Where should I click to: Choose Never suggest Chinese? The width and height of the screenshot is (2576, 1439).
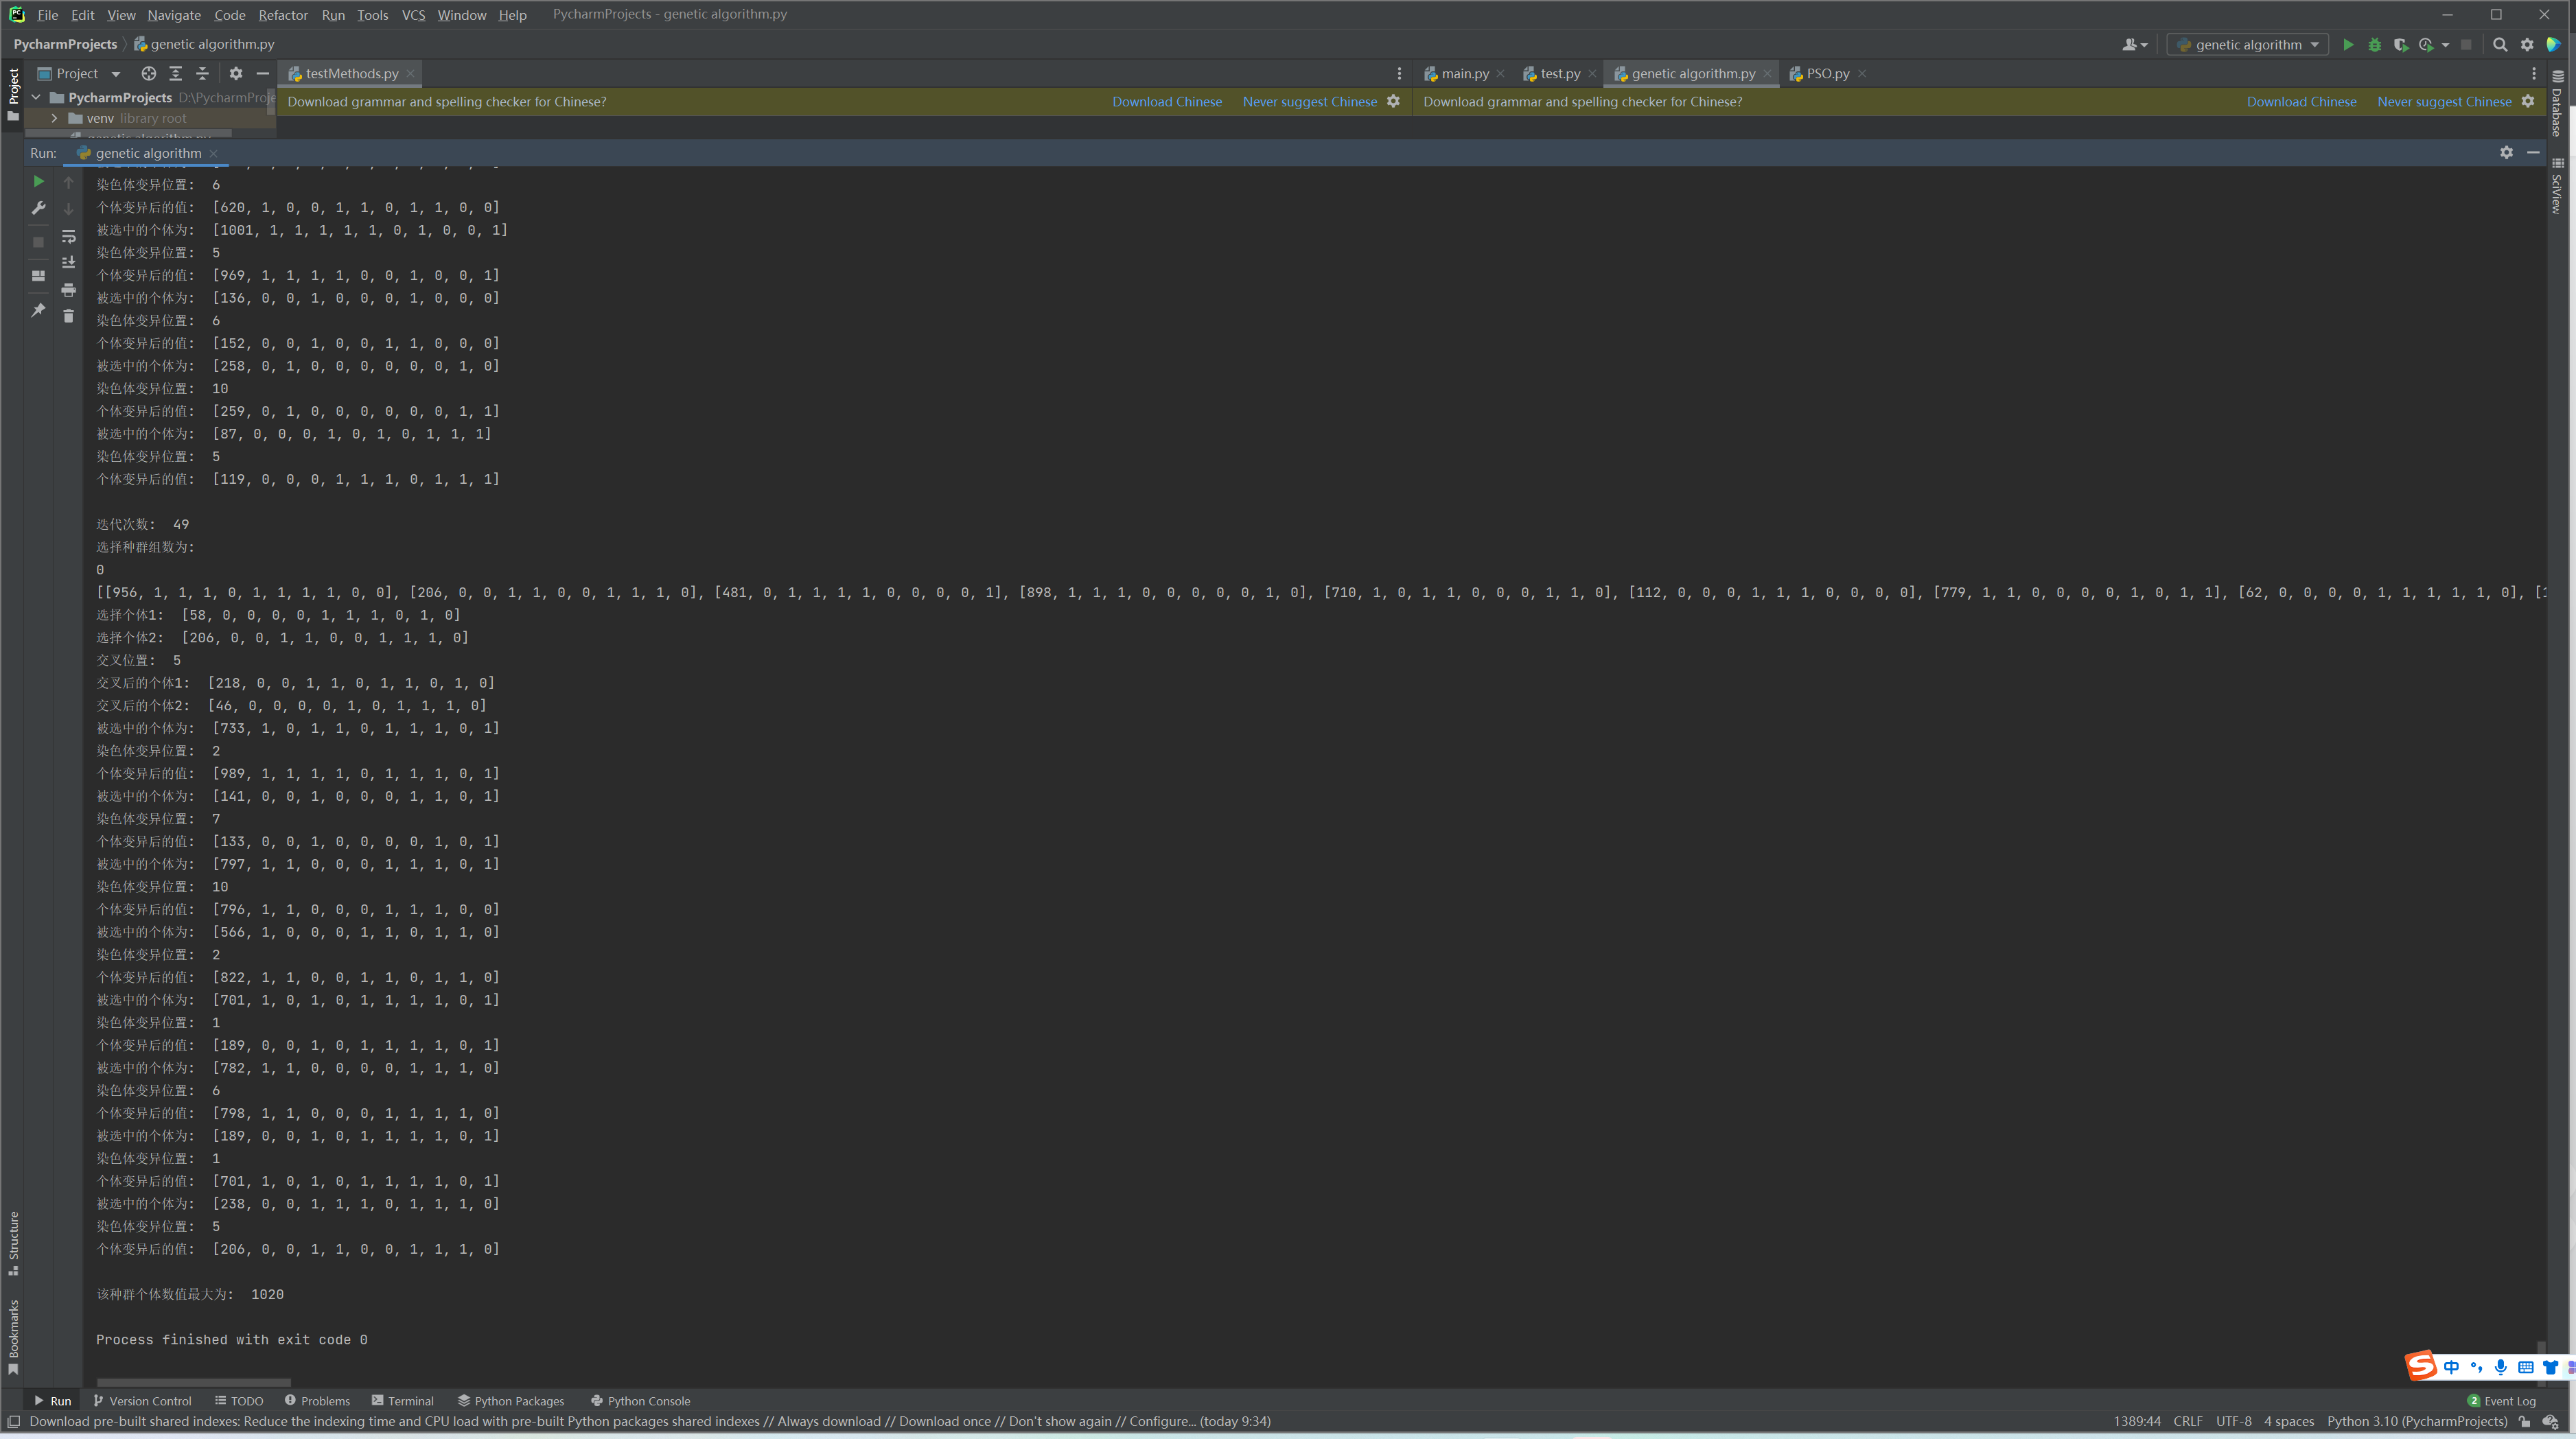coord(1309,101)
